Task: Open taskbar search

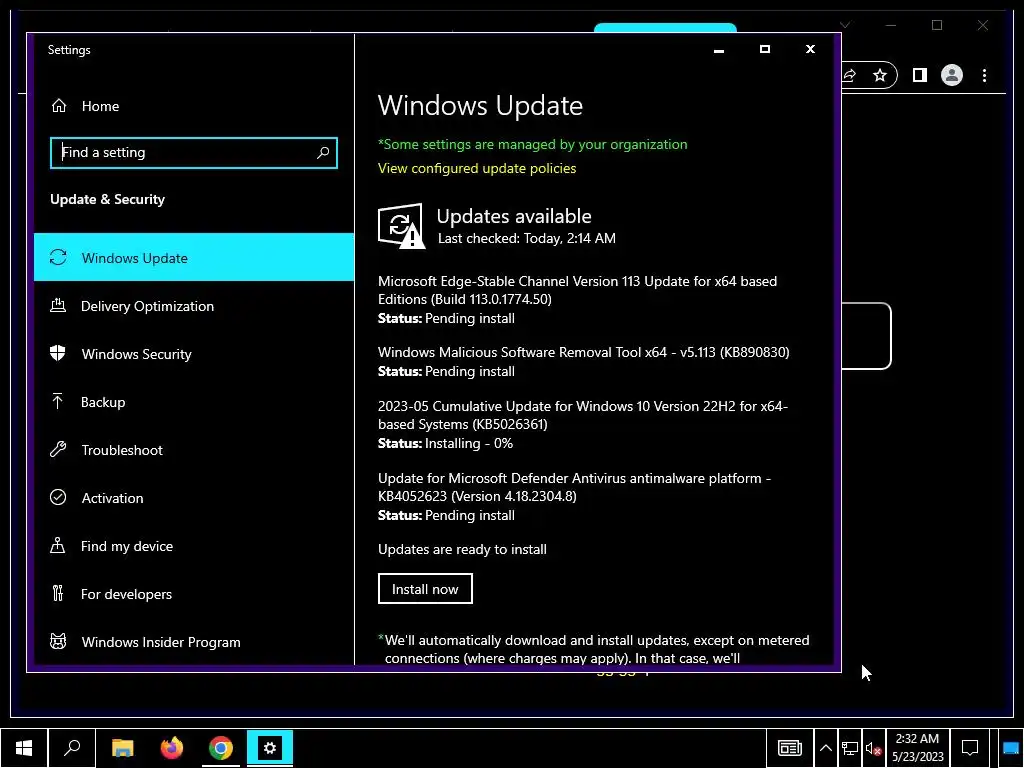Action: click(72, 748)
